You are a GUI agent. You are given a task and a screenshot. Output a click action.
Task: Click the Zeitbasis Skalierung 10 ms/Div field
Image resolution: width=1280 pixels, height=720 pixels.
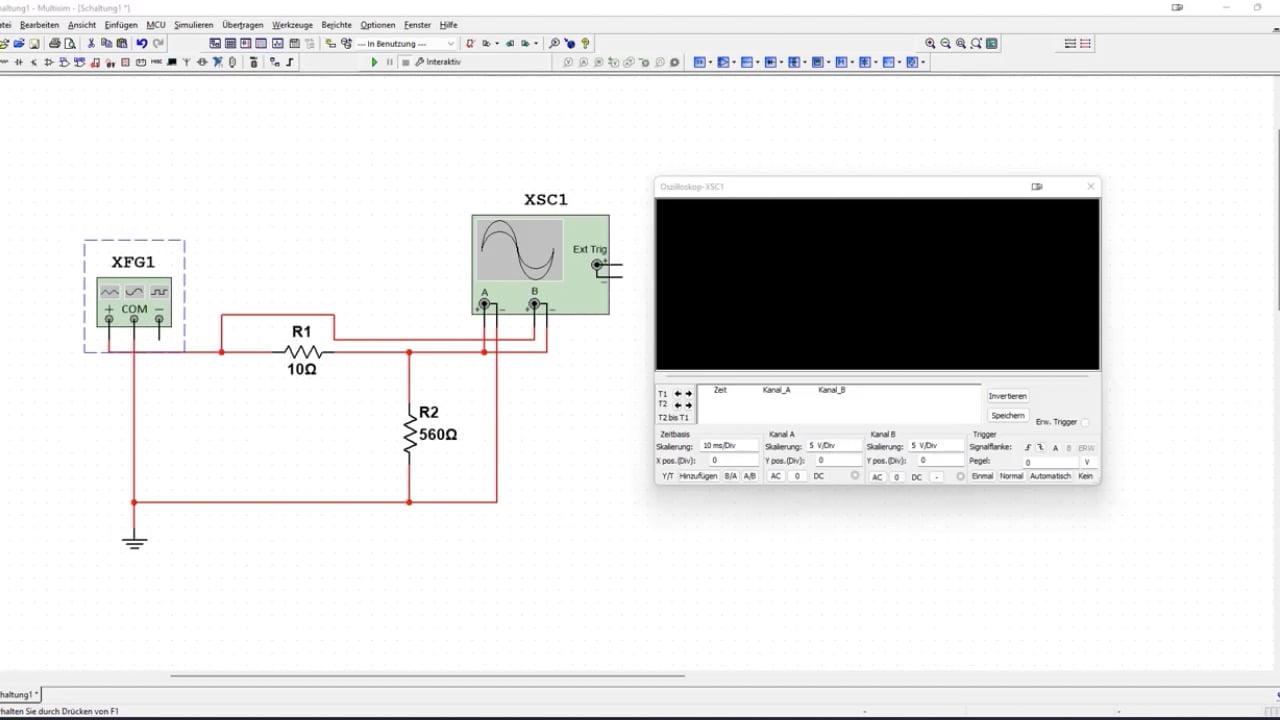pyautogui.click(x=729, y=446)
